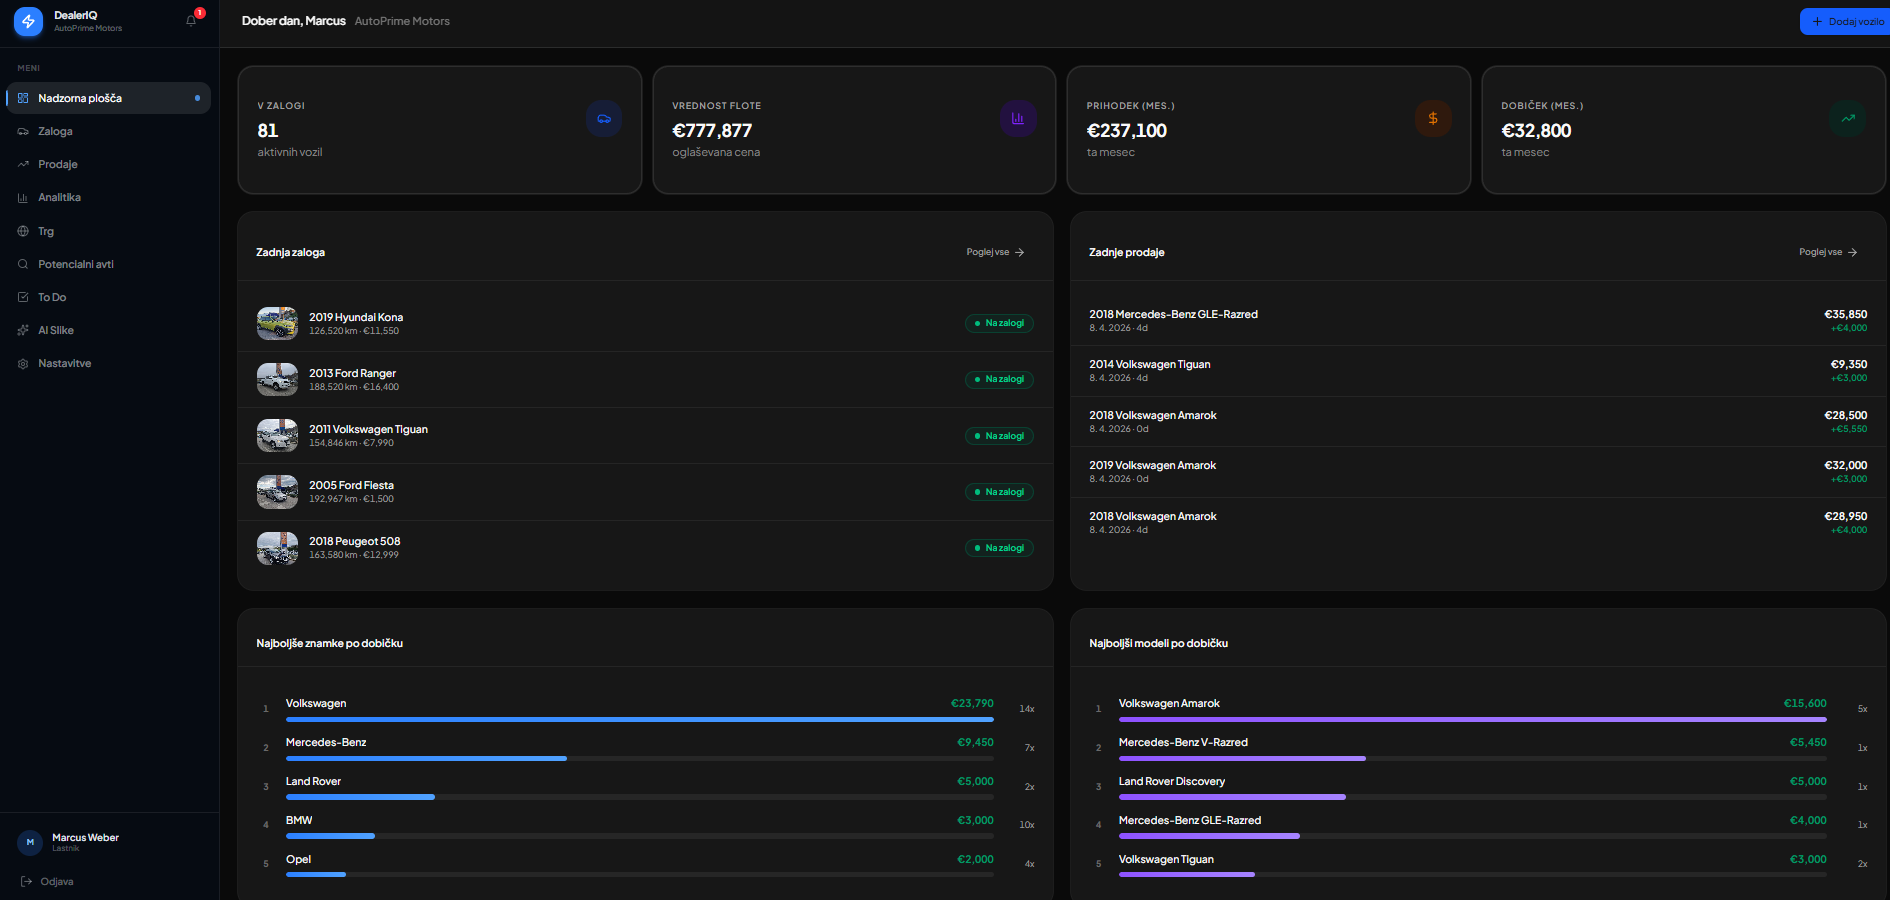This screenshot has width=1890, height=900.
Task: Go to the Analitika menu item
Action: pyautogui.click(x=59, y=197)
